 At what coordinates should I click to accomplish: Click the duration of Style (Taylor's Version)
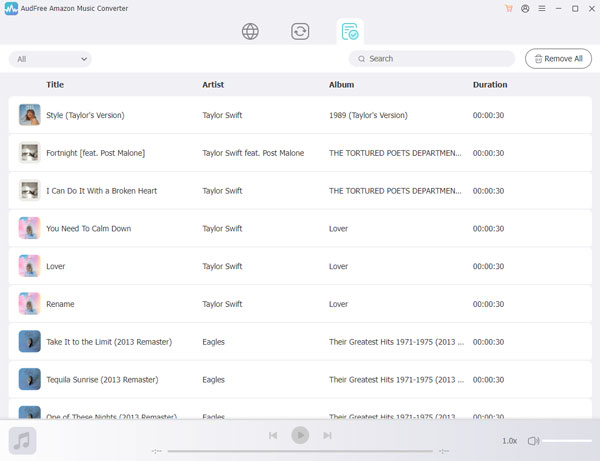[x=488, y=115]
